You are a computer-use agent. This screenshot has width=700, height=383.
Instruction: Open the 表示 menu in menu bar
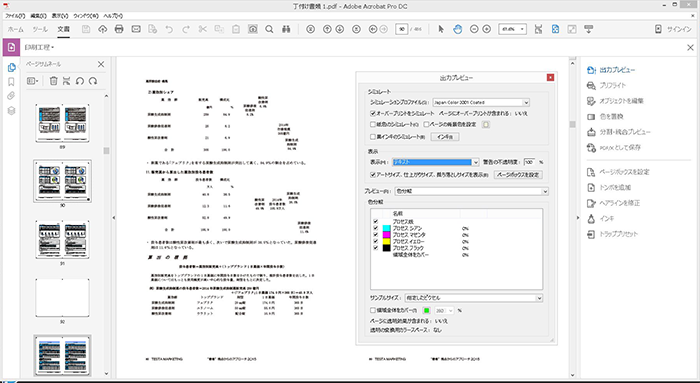point(60,16)
